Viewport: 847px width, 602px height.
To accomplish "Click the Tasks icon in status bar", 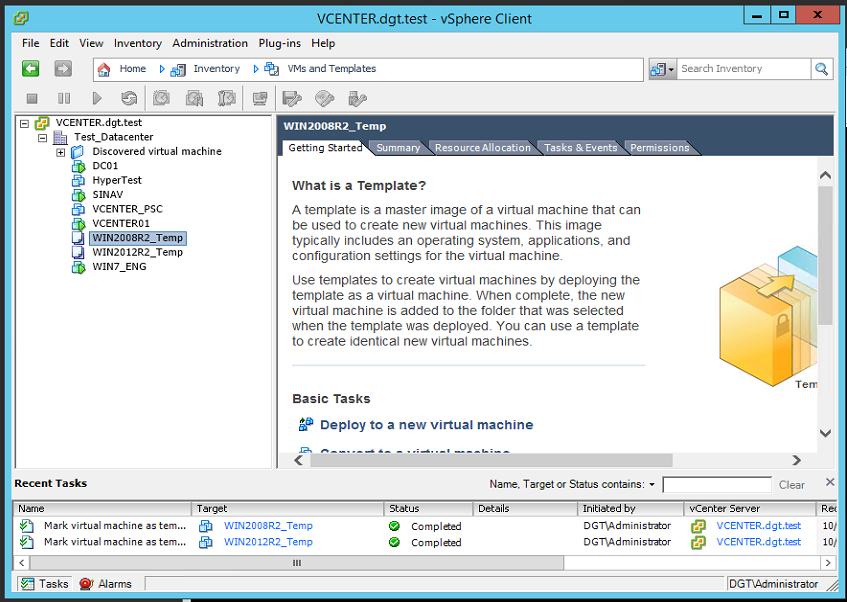I will (27, 584).
